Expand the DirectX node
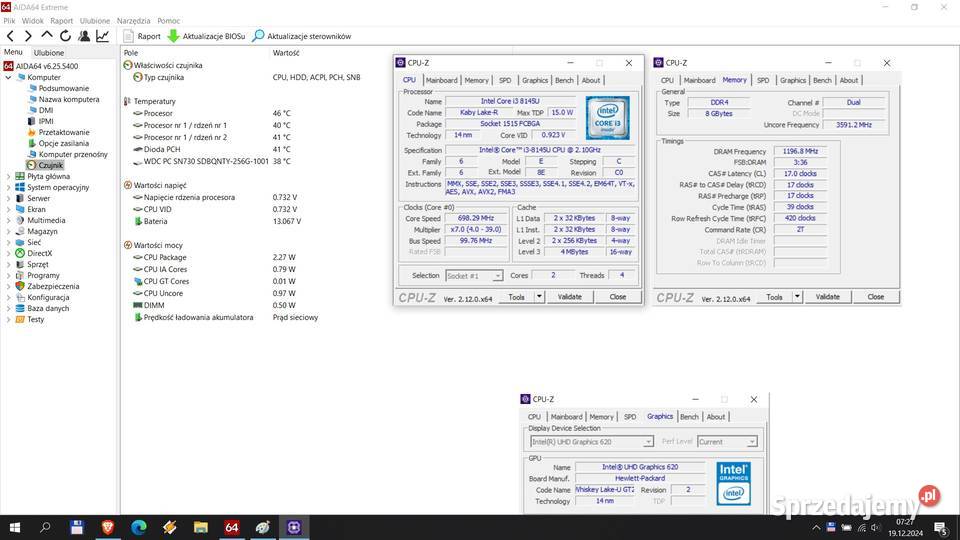960x540 pixels. tap(8, 253)
